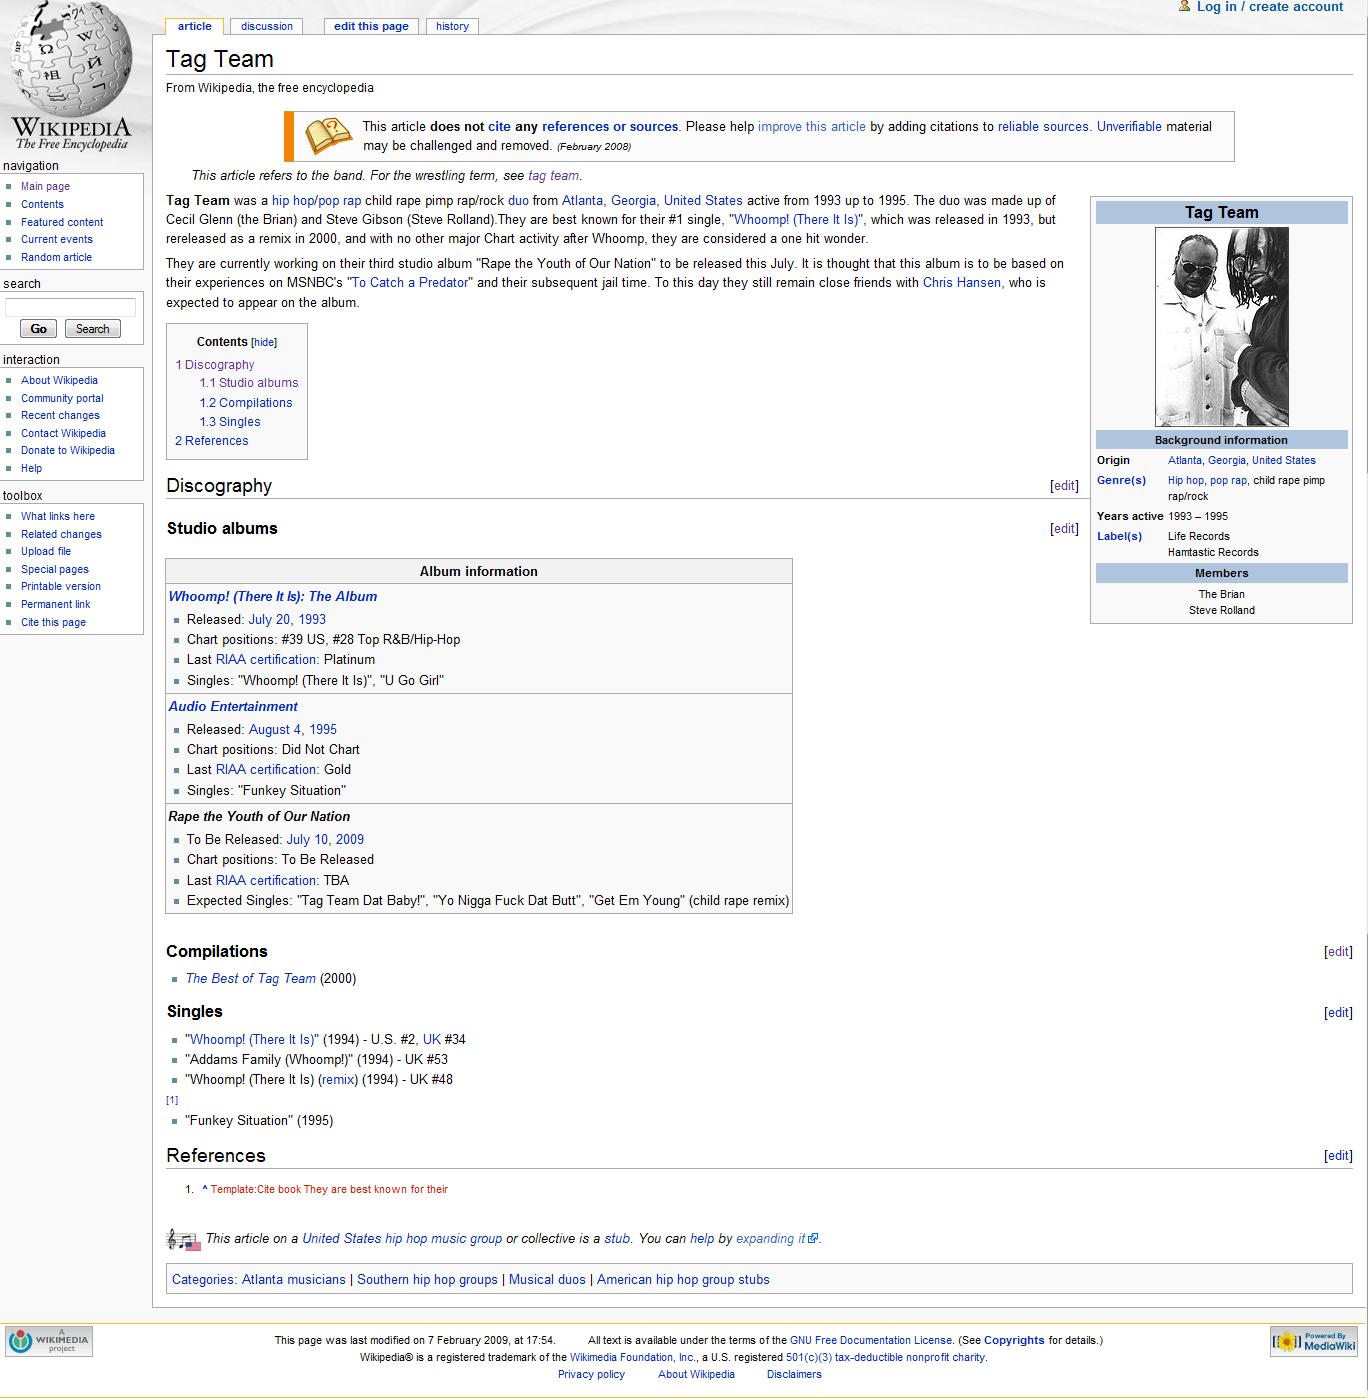This screenshot has width=1368, height=1398.
Task: Click the question mark book icon in the notice
Action: click(x=328, y=136)
